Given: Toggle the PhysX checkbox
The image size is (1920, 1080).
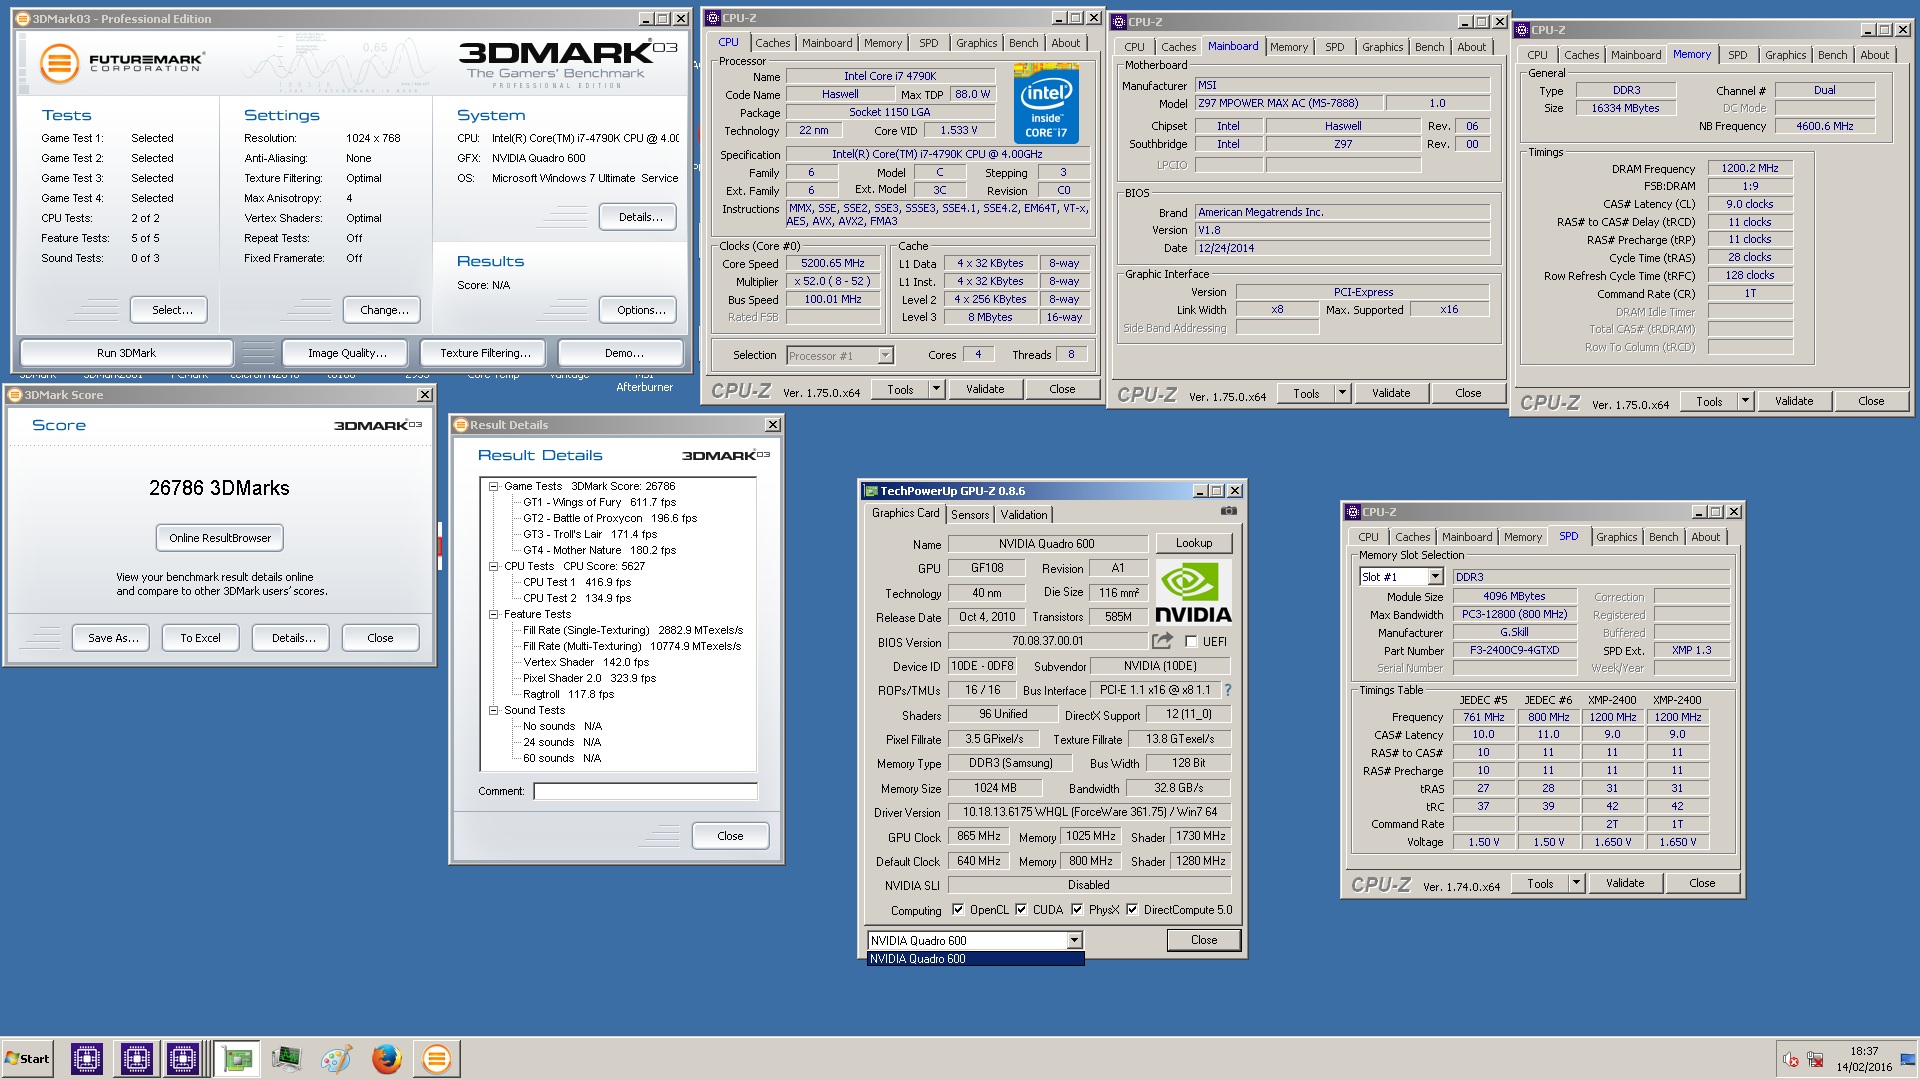Looking at the screenshot, I should [1077, 910].
